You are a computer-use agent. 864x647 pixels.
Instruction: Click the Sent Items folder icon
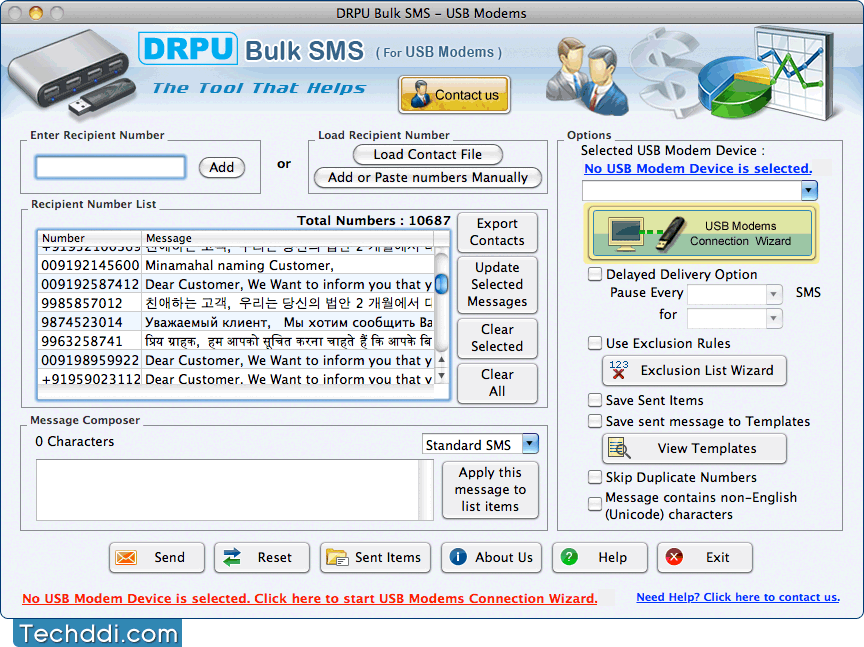337,558
